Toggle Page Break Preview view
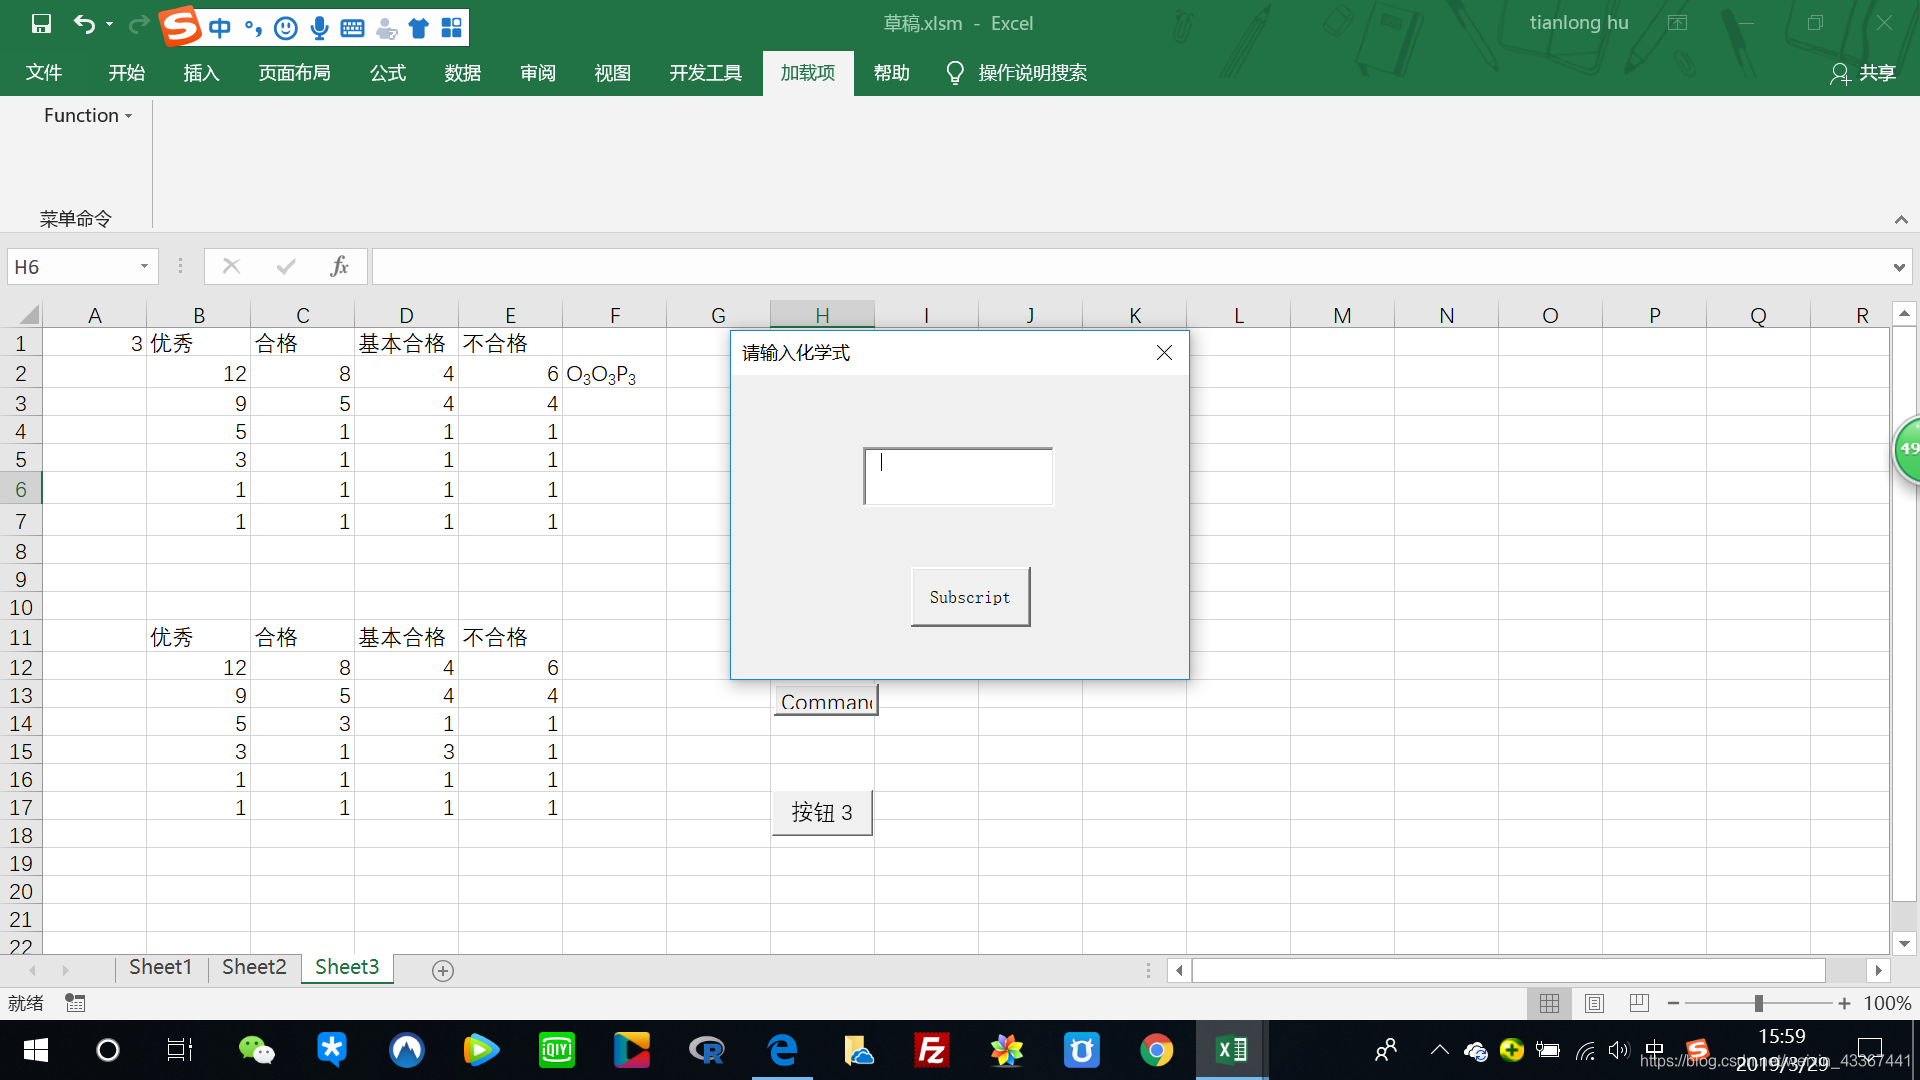The width and height of the screenshot is (1920, 1080). tap(1639, 1003)
